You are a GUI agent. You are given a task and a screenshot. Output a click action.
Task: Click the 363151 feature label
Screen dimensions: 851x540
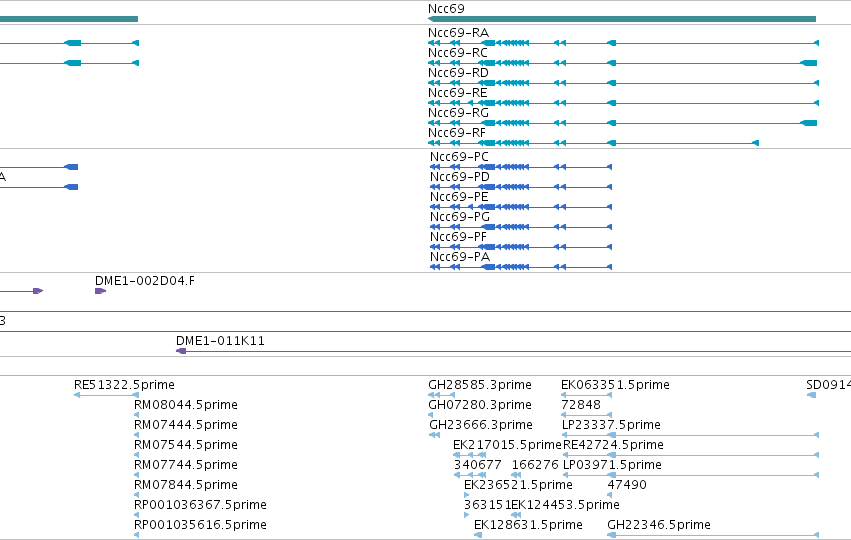pos(487,505)
